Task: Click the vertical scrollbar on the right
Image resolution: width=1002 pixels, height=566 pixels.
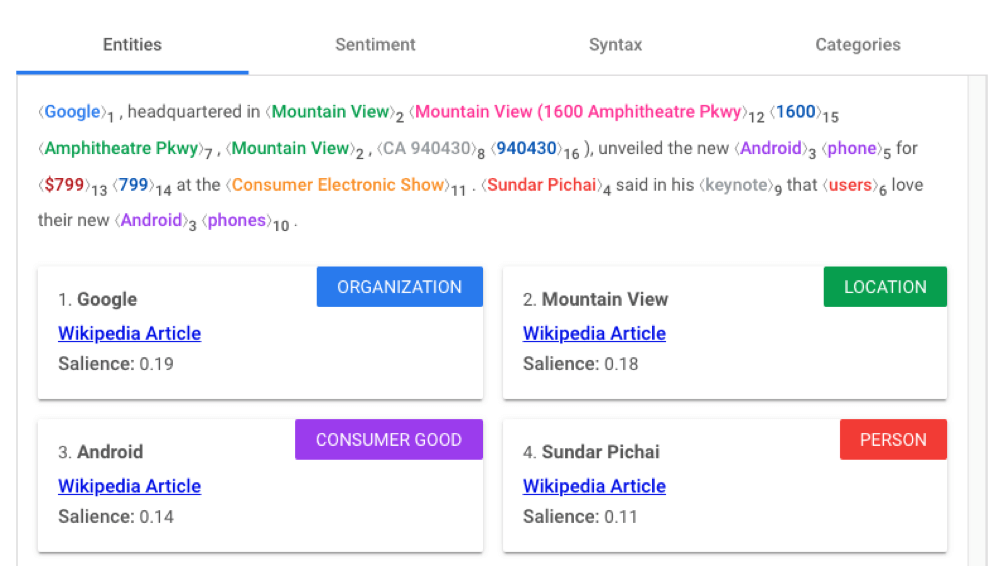Action: pyautogui.click(x=977, y=320)
